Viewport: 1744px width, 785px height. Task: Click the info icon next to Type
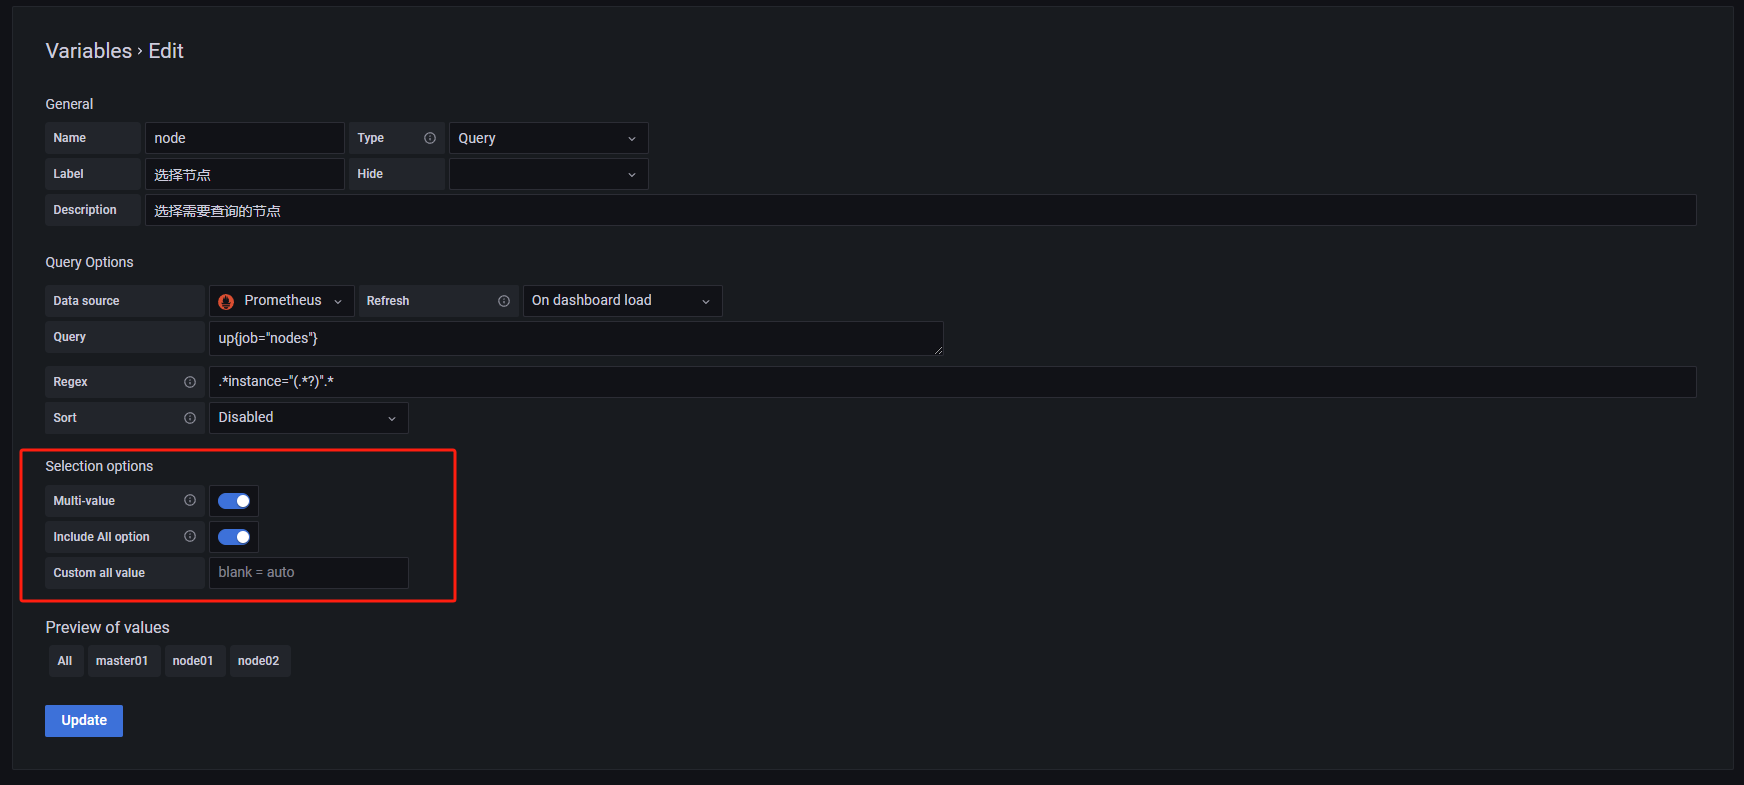(x=430, y=138)
